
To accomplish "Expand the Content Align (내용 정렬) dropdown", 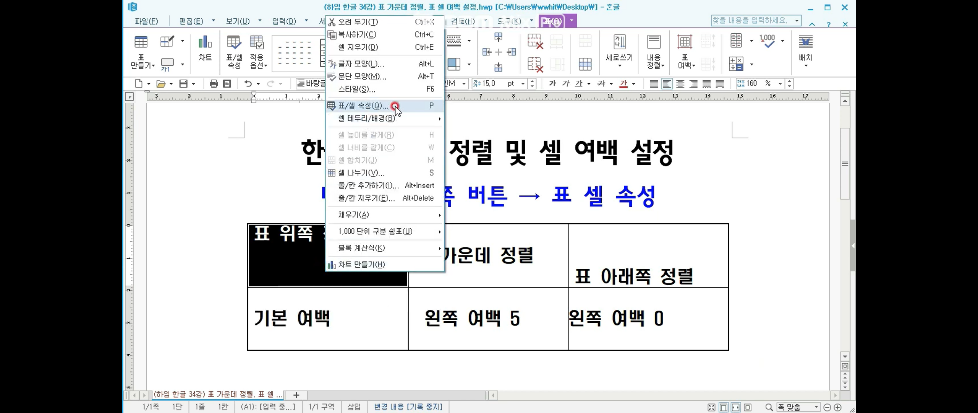I will coord(653,62).
